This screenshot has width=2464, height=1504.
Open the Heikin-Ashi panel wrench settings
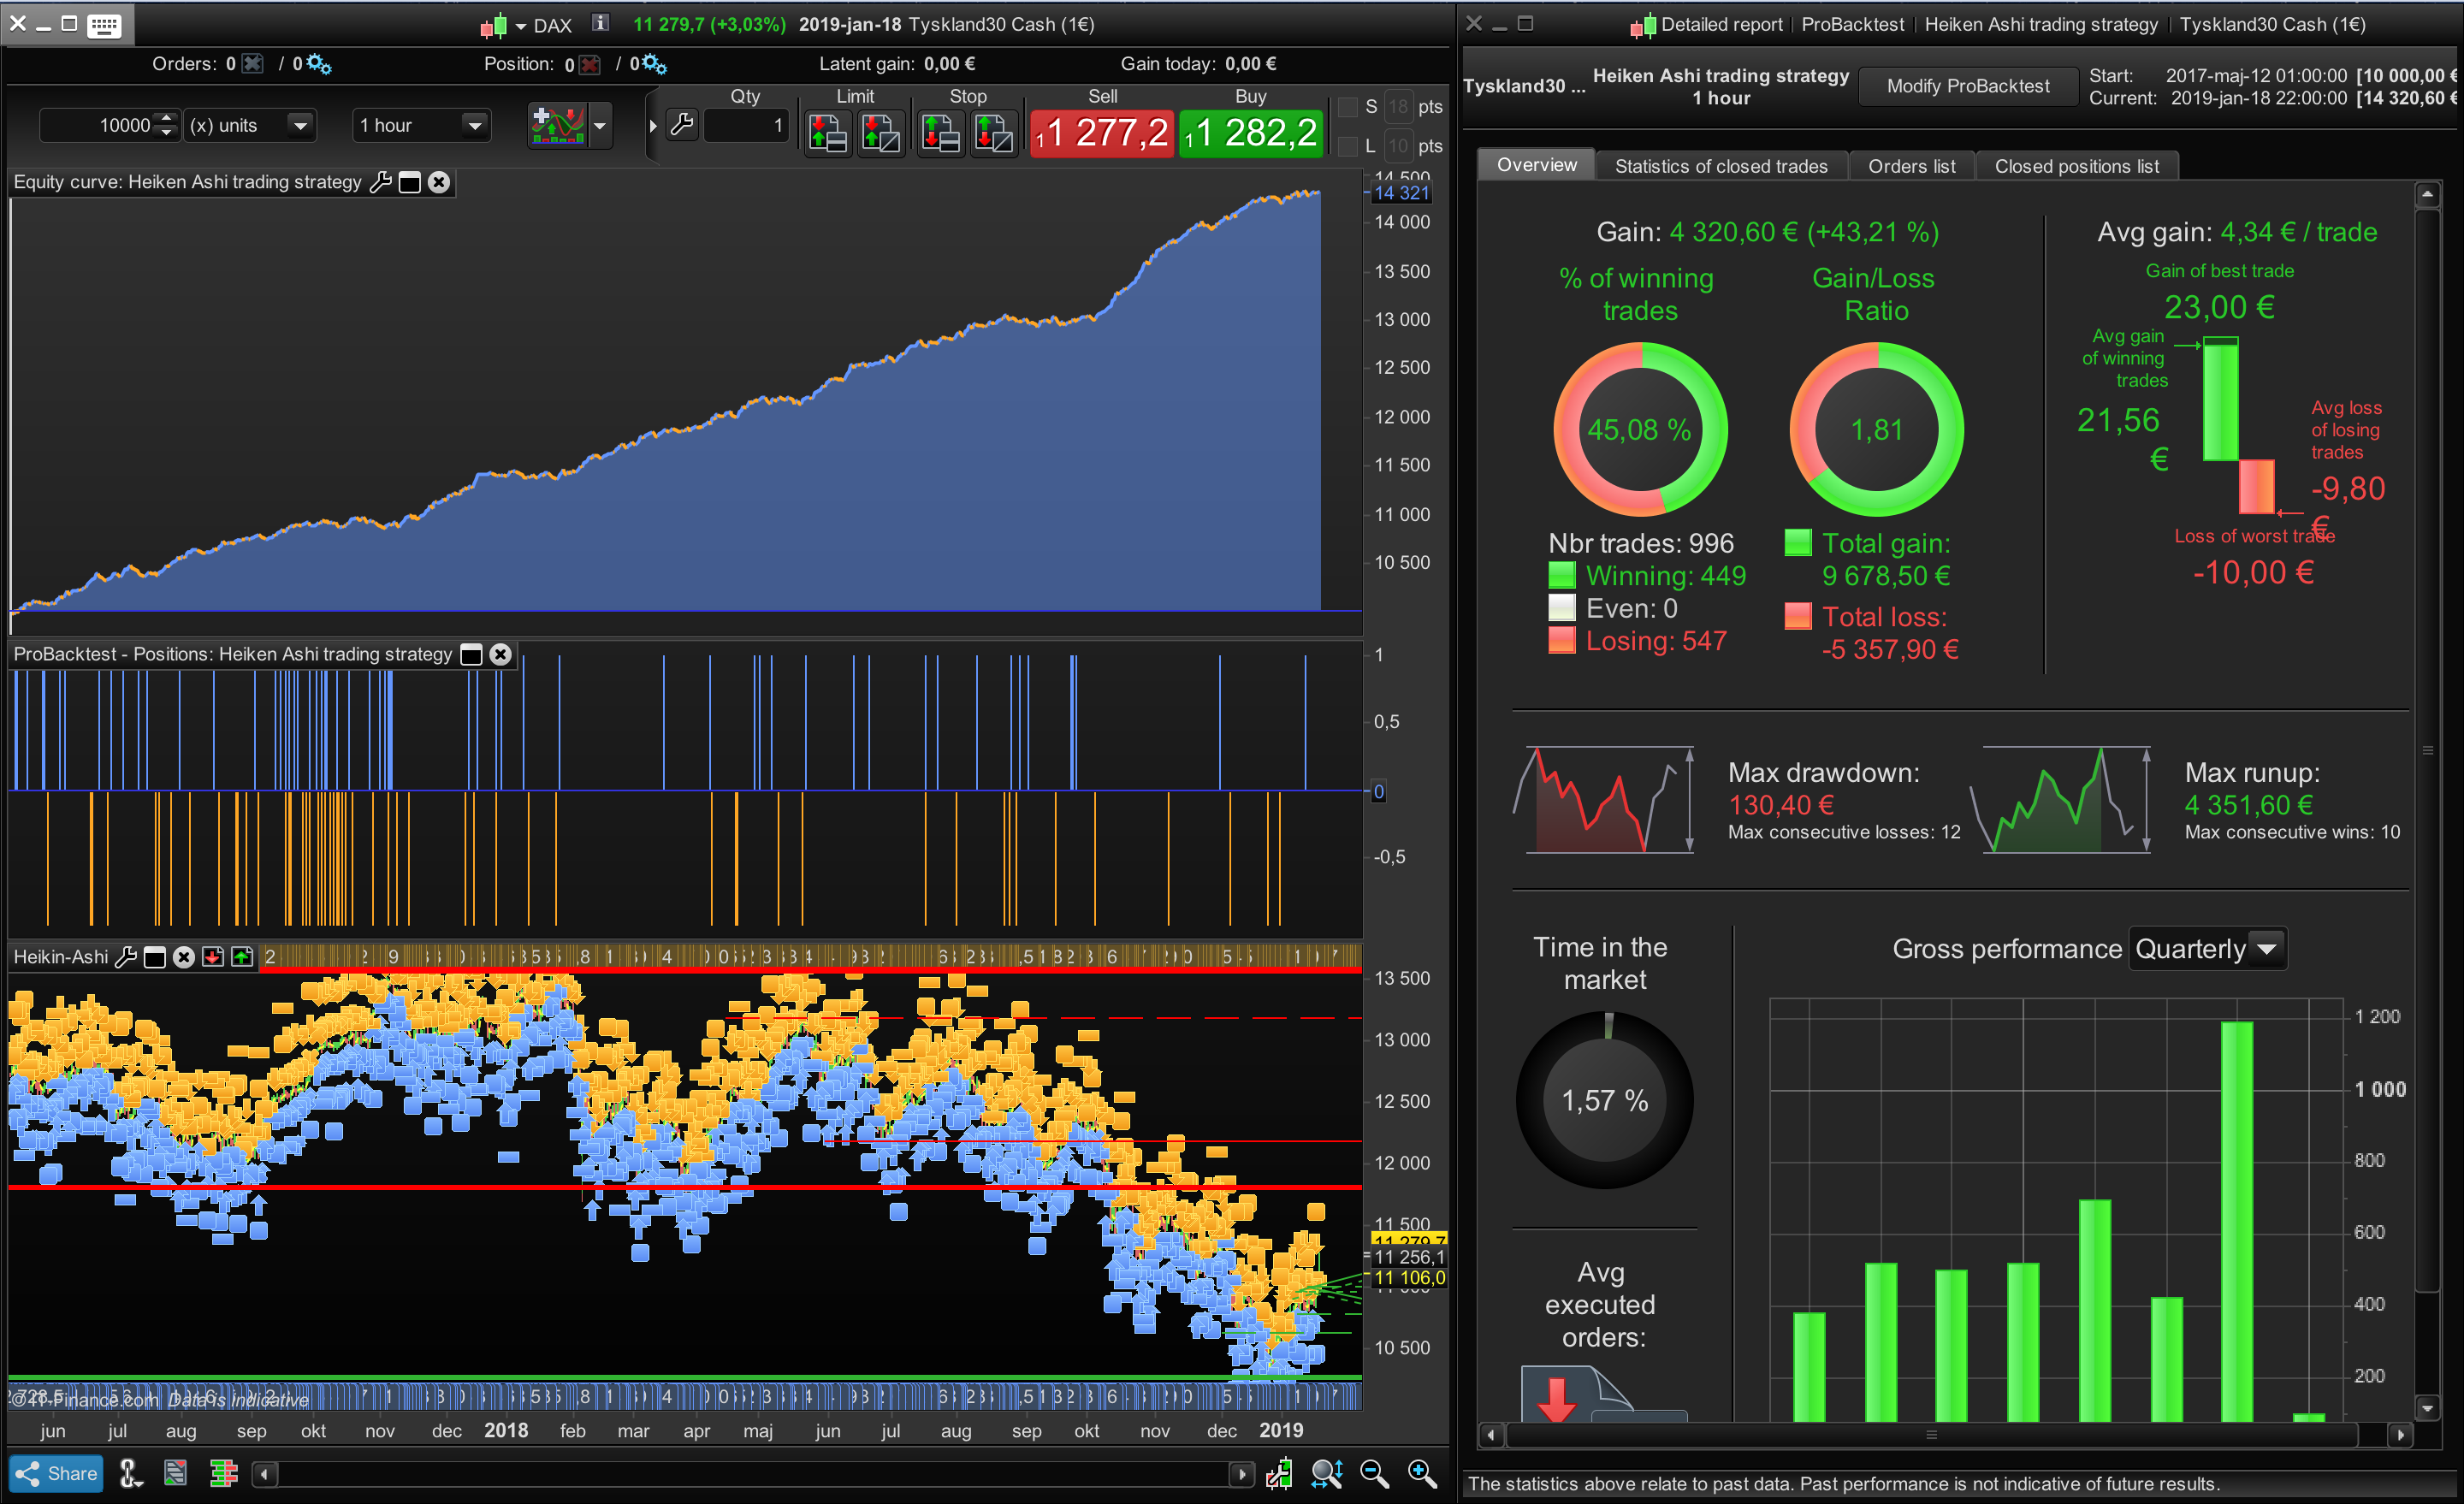pyautogui.click(x=126, y=957)
